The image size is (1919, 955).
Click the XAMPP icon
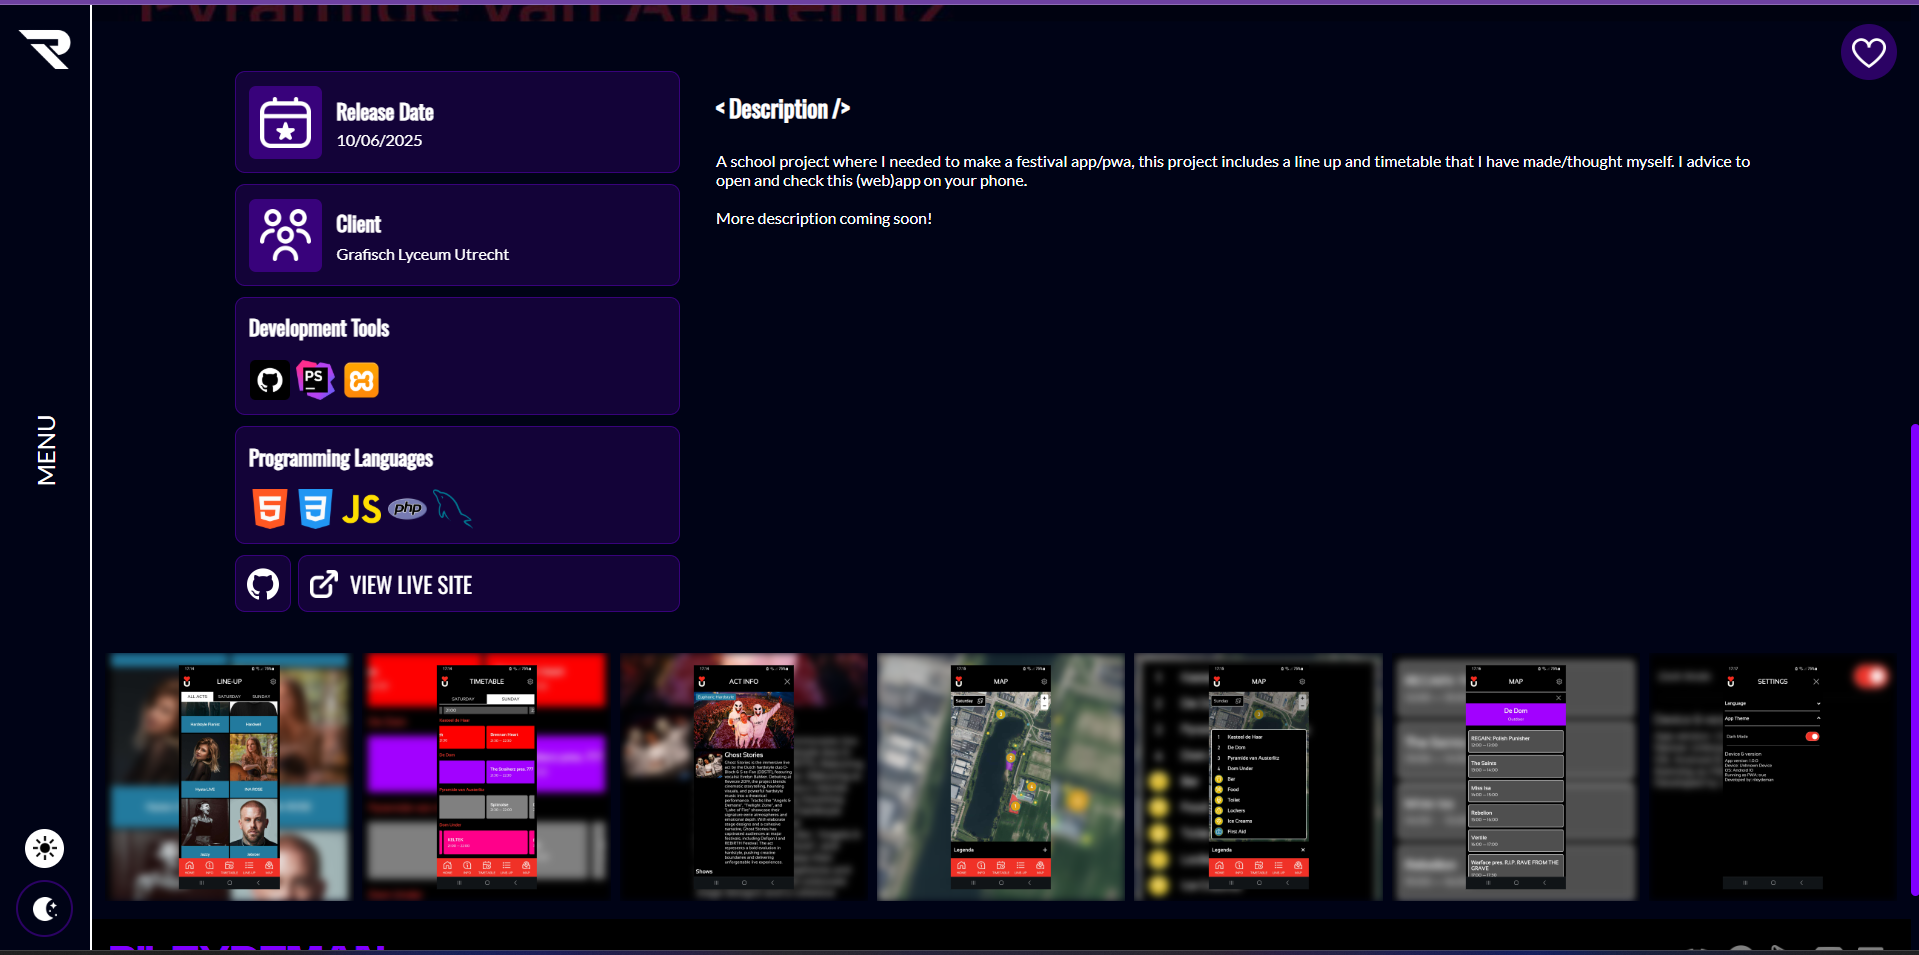coord(361,380)
